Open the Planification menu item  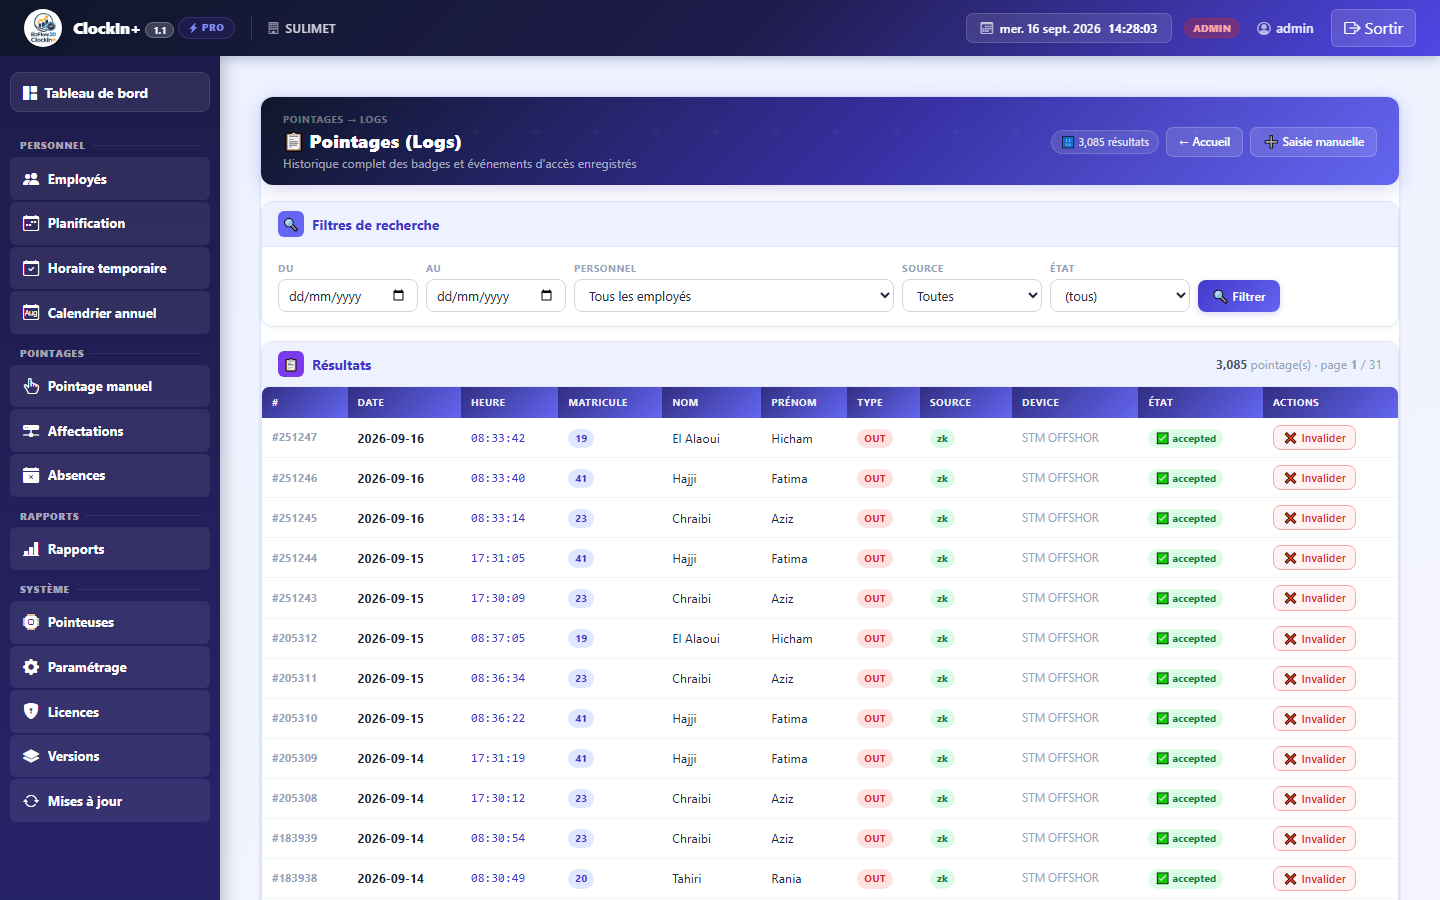coord(110,223)
